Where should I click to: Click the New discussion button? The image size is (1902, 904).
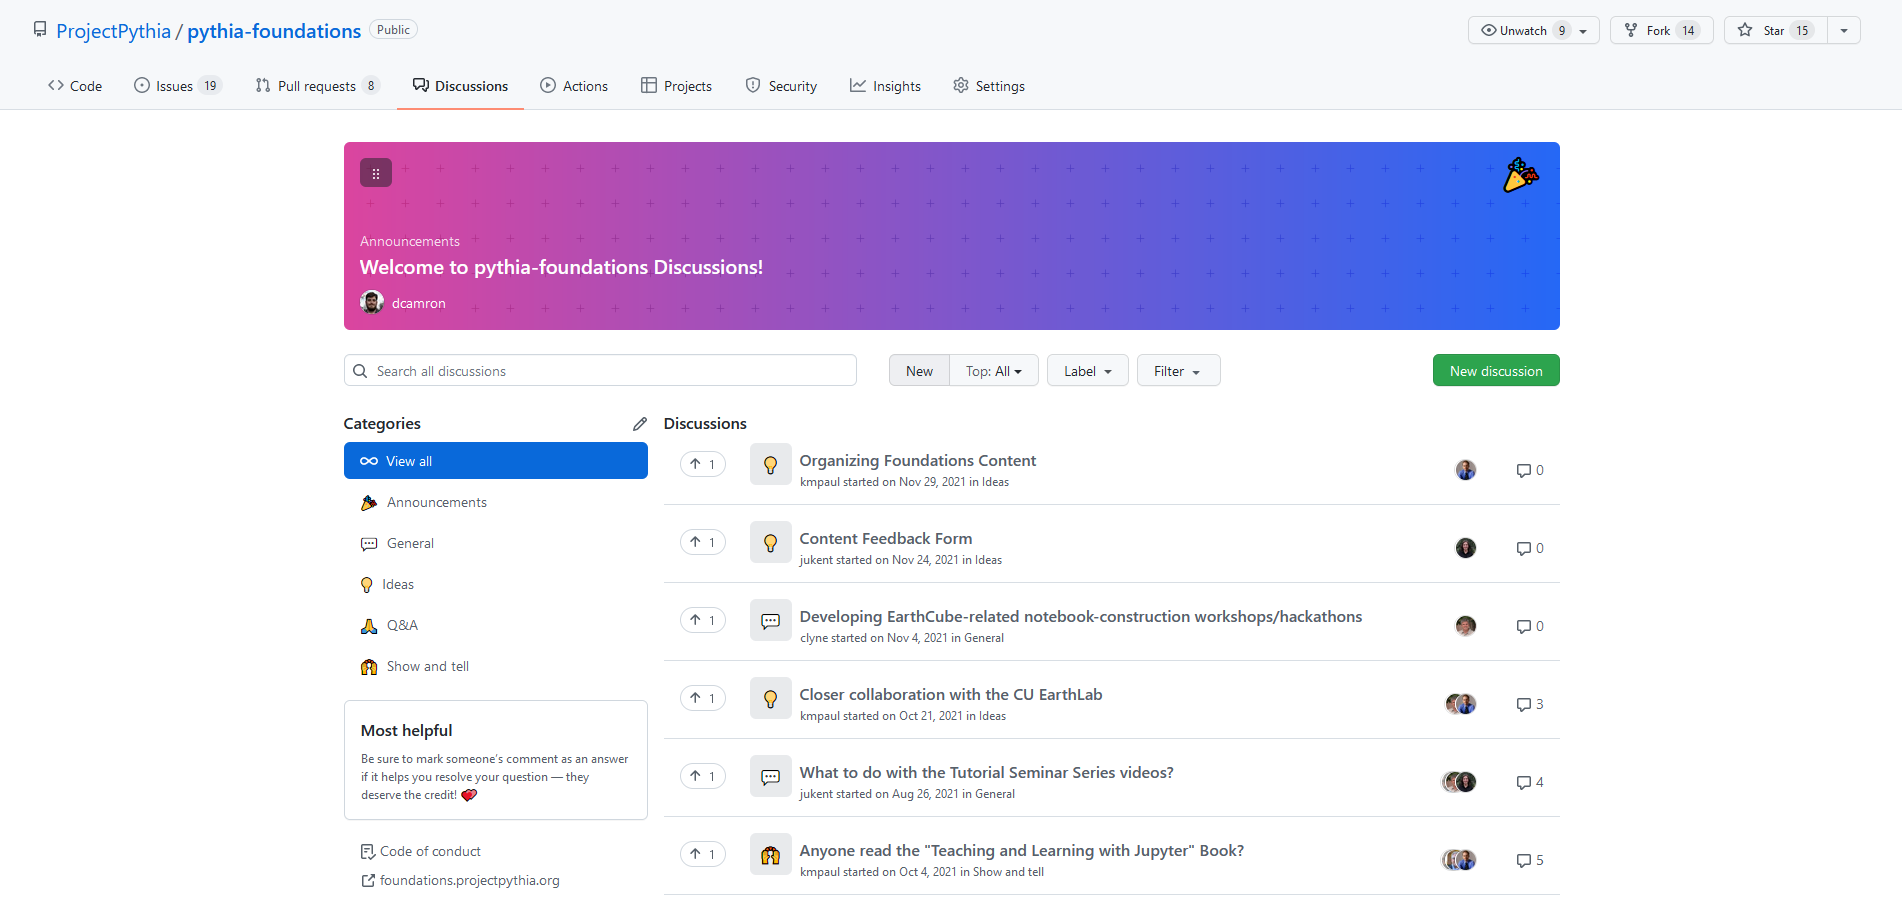pyautogui.click(x=1495, y=371)
